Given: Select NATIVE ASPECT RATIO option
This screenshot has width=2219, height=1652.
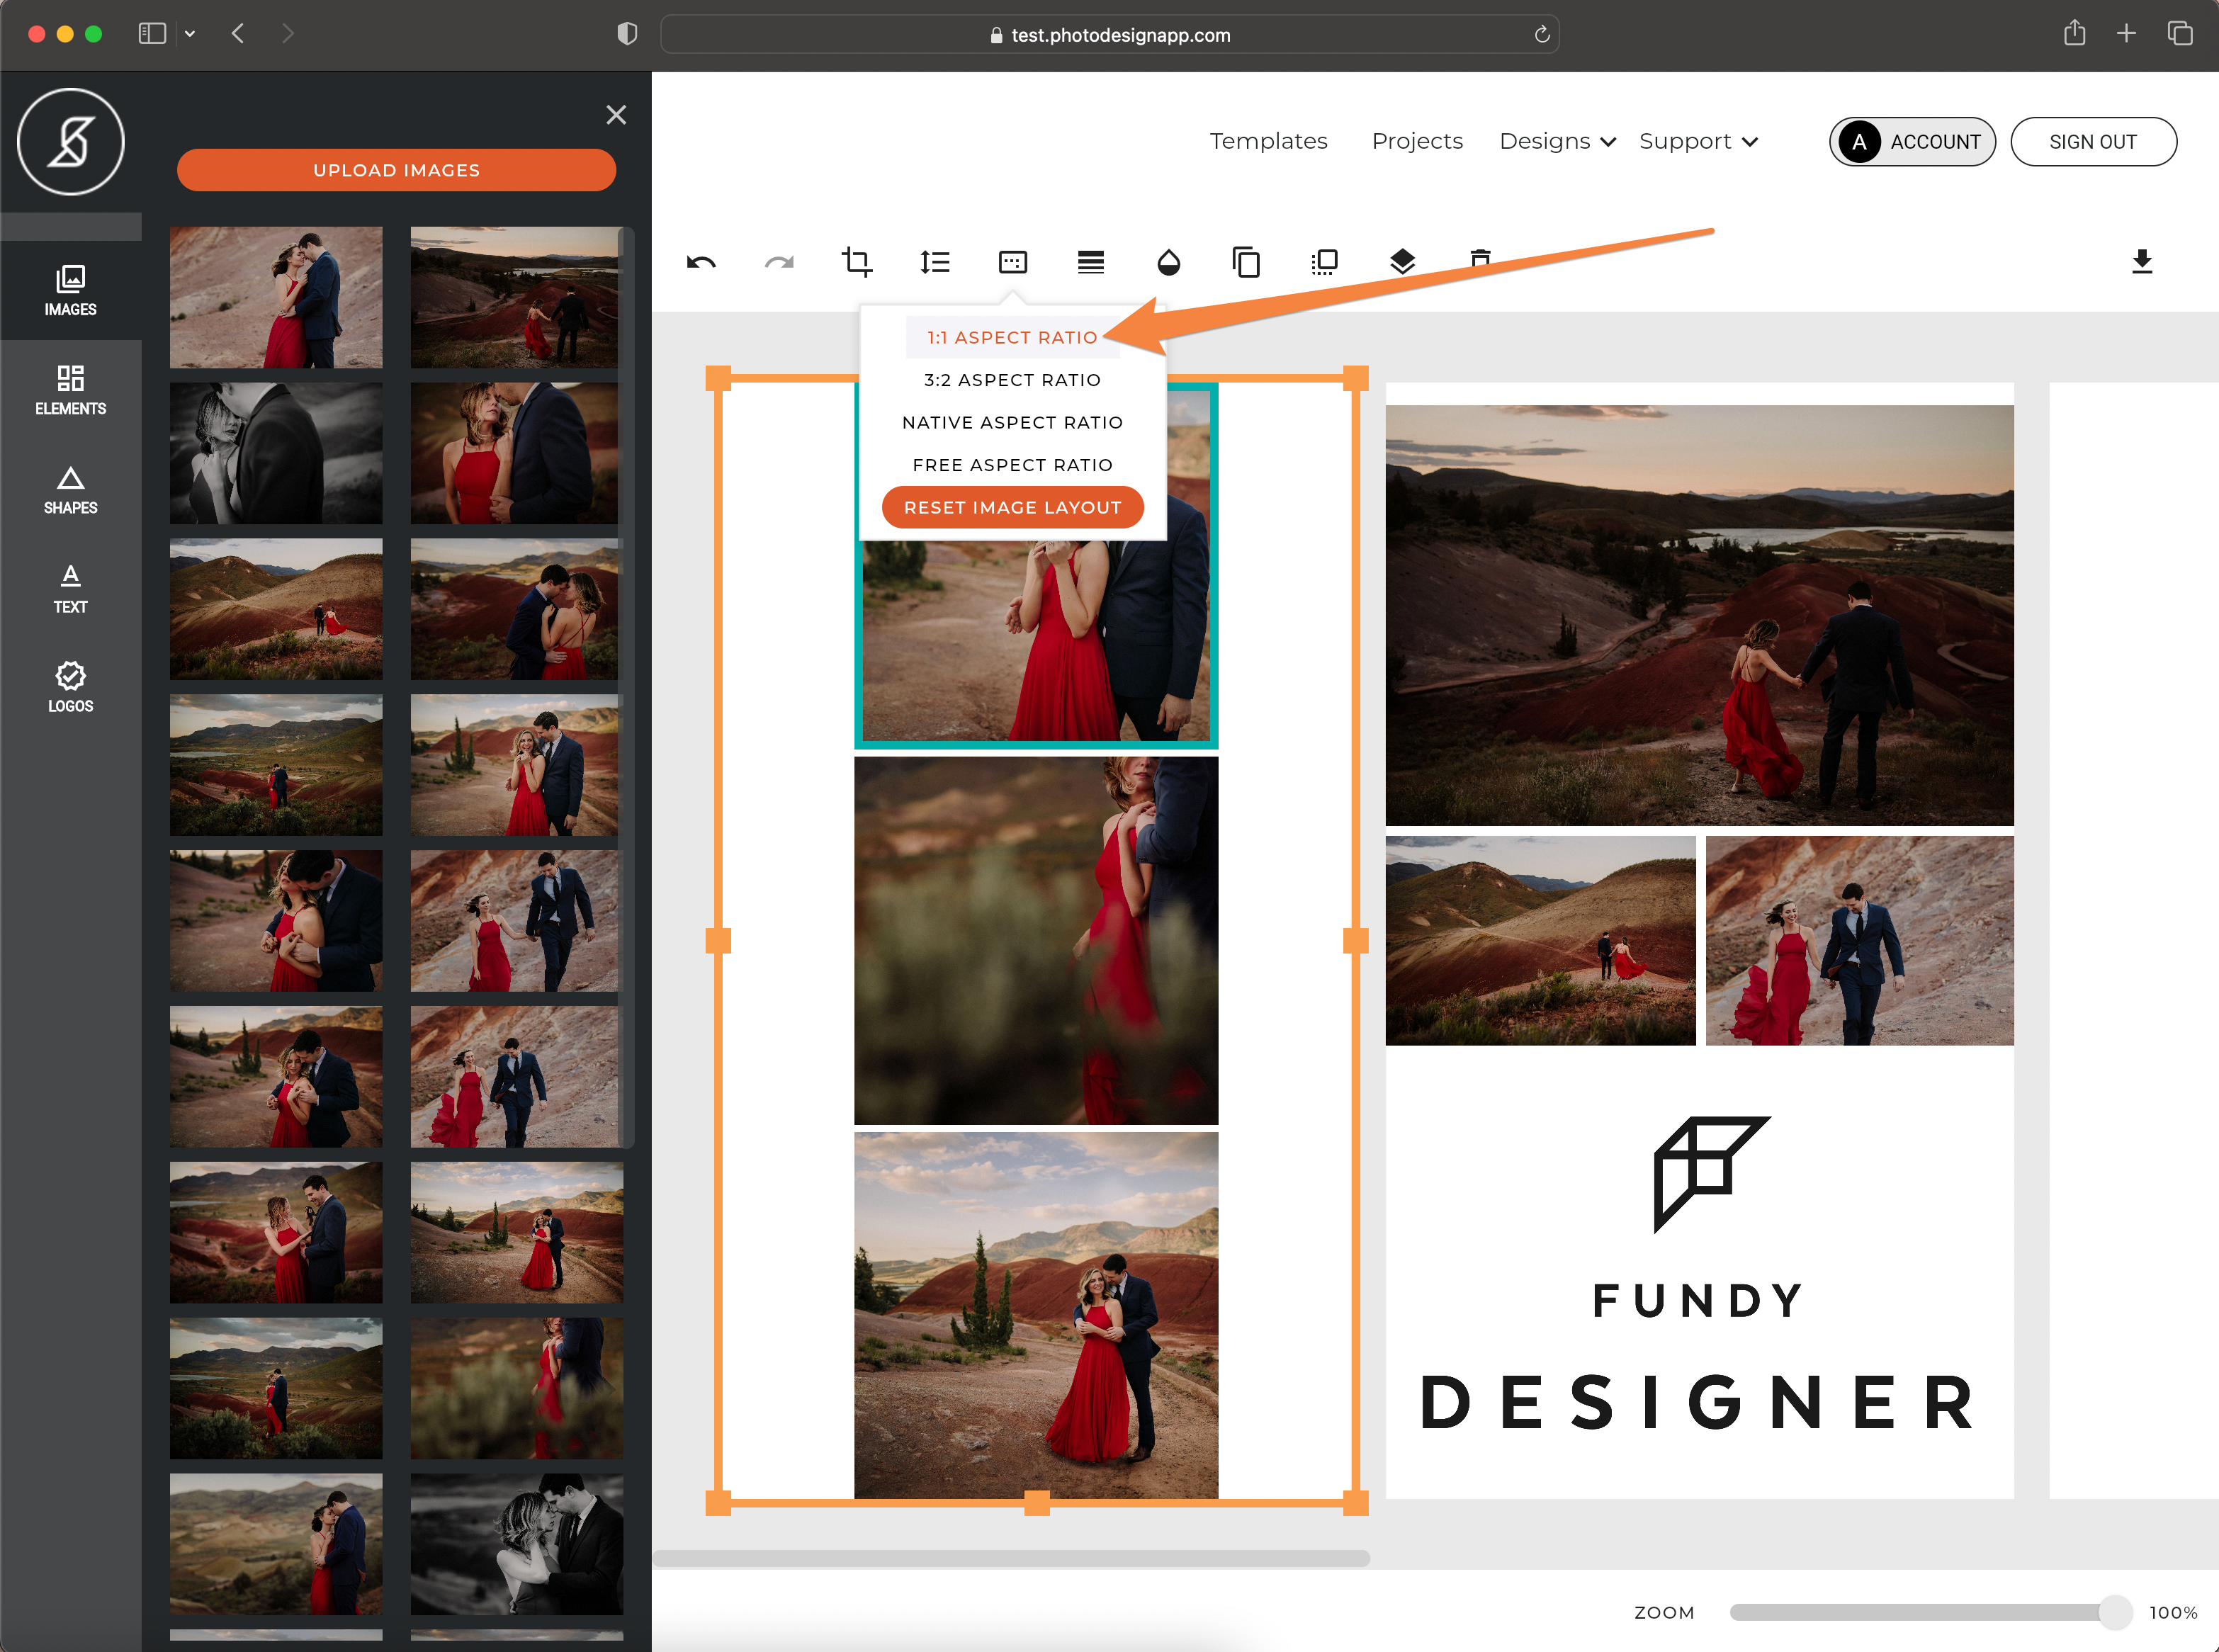Looking at the screenshot, I should click(x=1012, y=420).
